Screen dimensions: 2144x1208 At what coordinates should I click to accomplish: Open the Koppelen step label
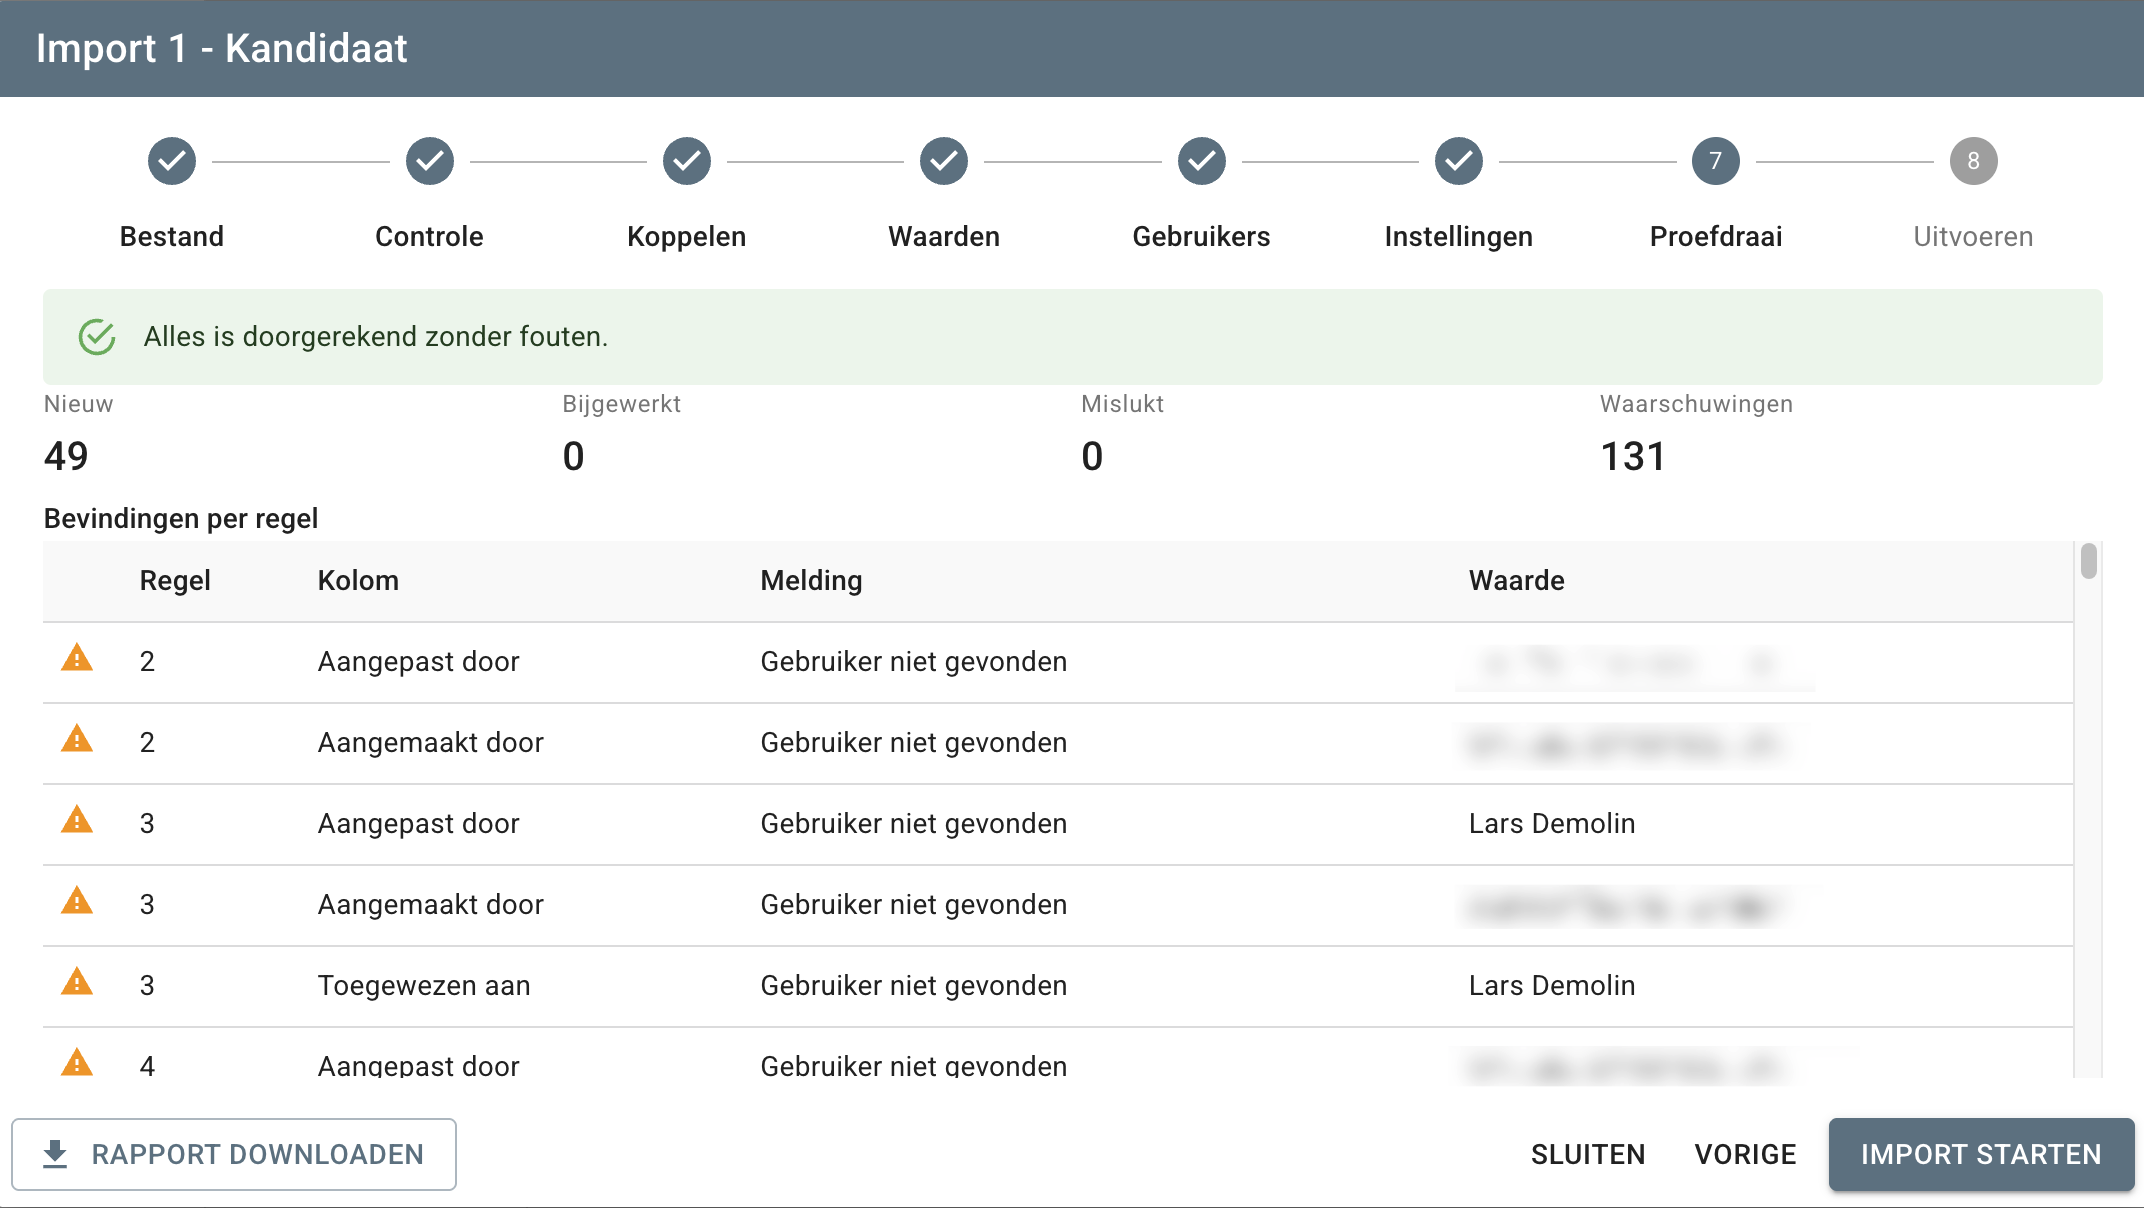(x=687, y=237)
